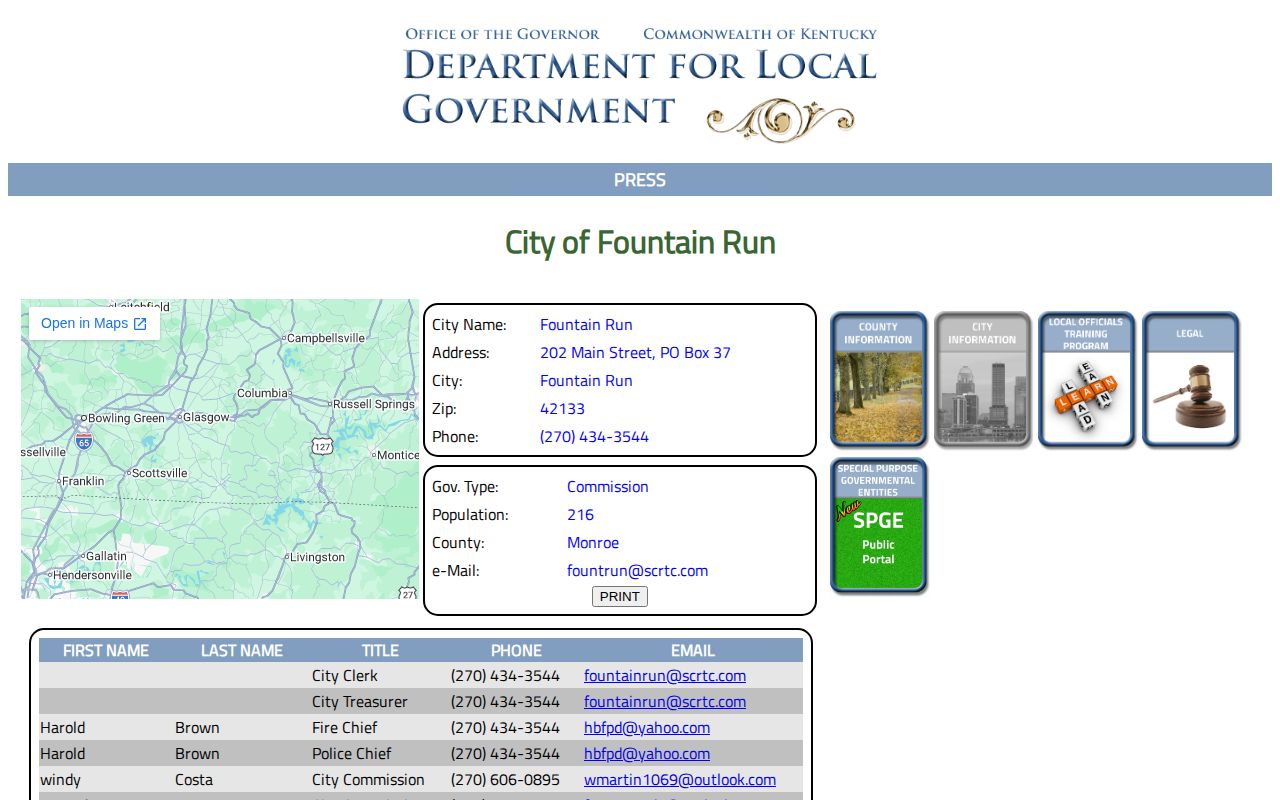
Task: Click the phone number (270) 606-0895
Action: pyautogui.click(x=505, y=780)
